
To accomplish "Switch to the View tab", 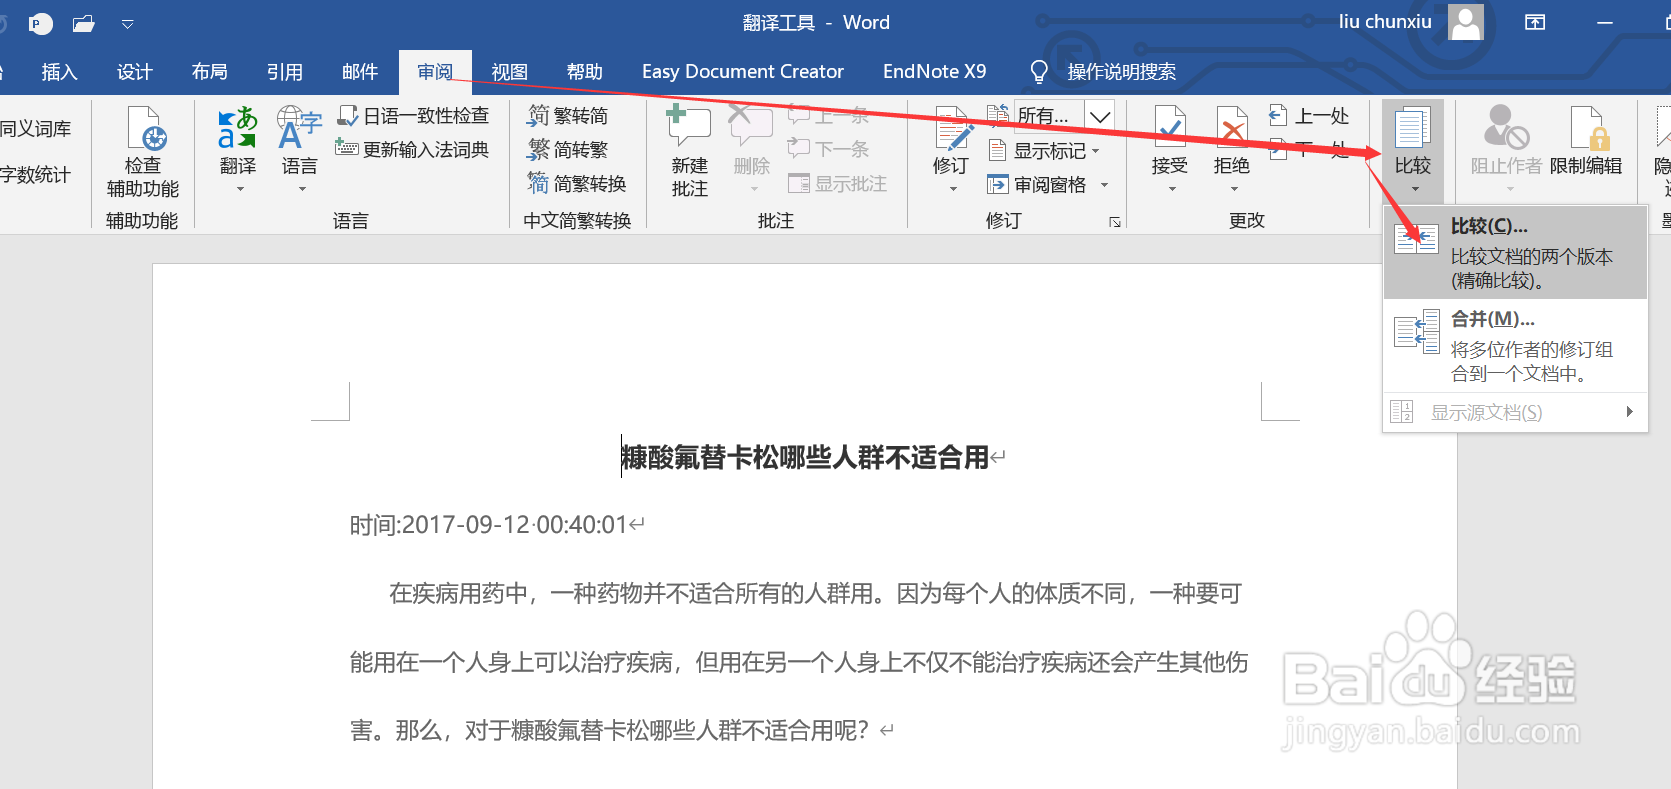I will point(509,72).
